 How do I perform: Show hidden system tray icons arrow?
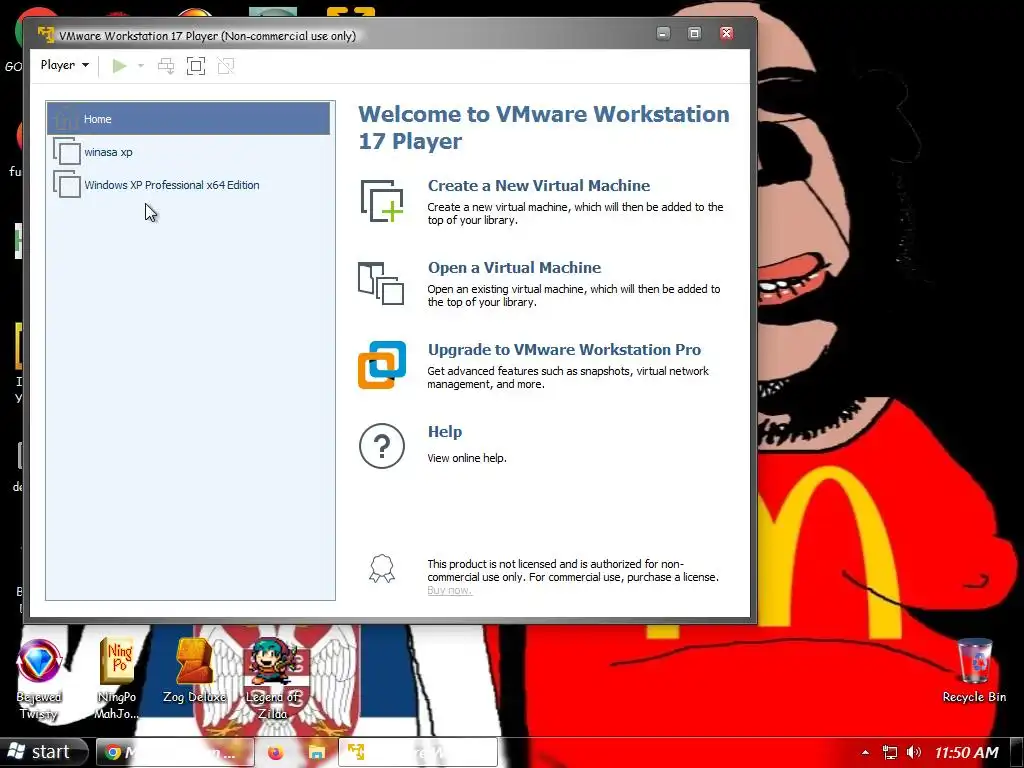point(865,753)
